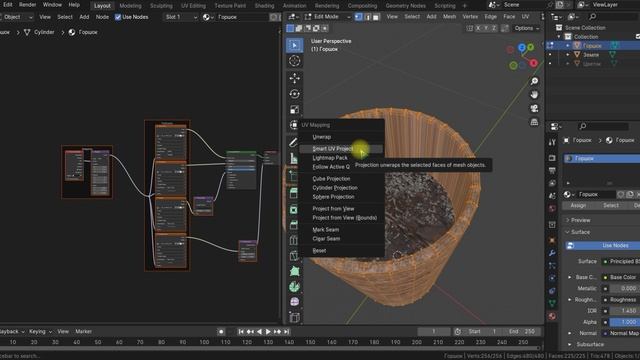The width and height of the screenshot is (640, 360).
Task: Switch to the Modeling workspace tab
Action: (130, 6)
